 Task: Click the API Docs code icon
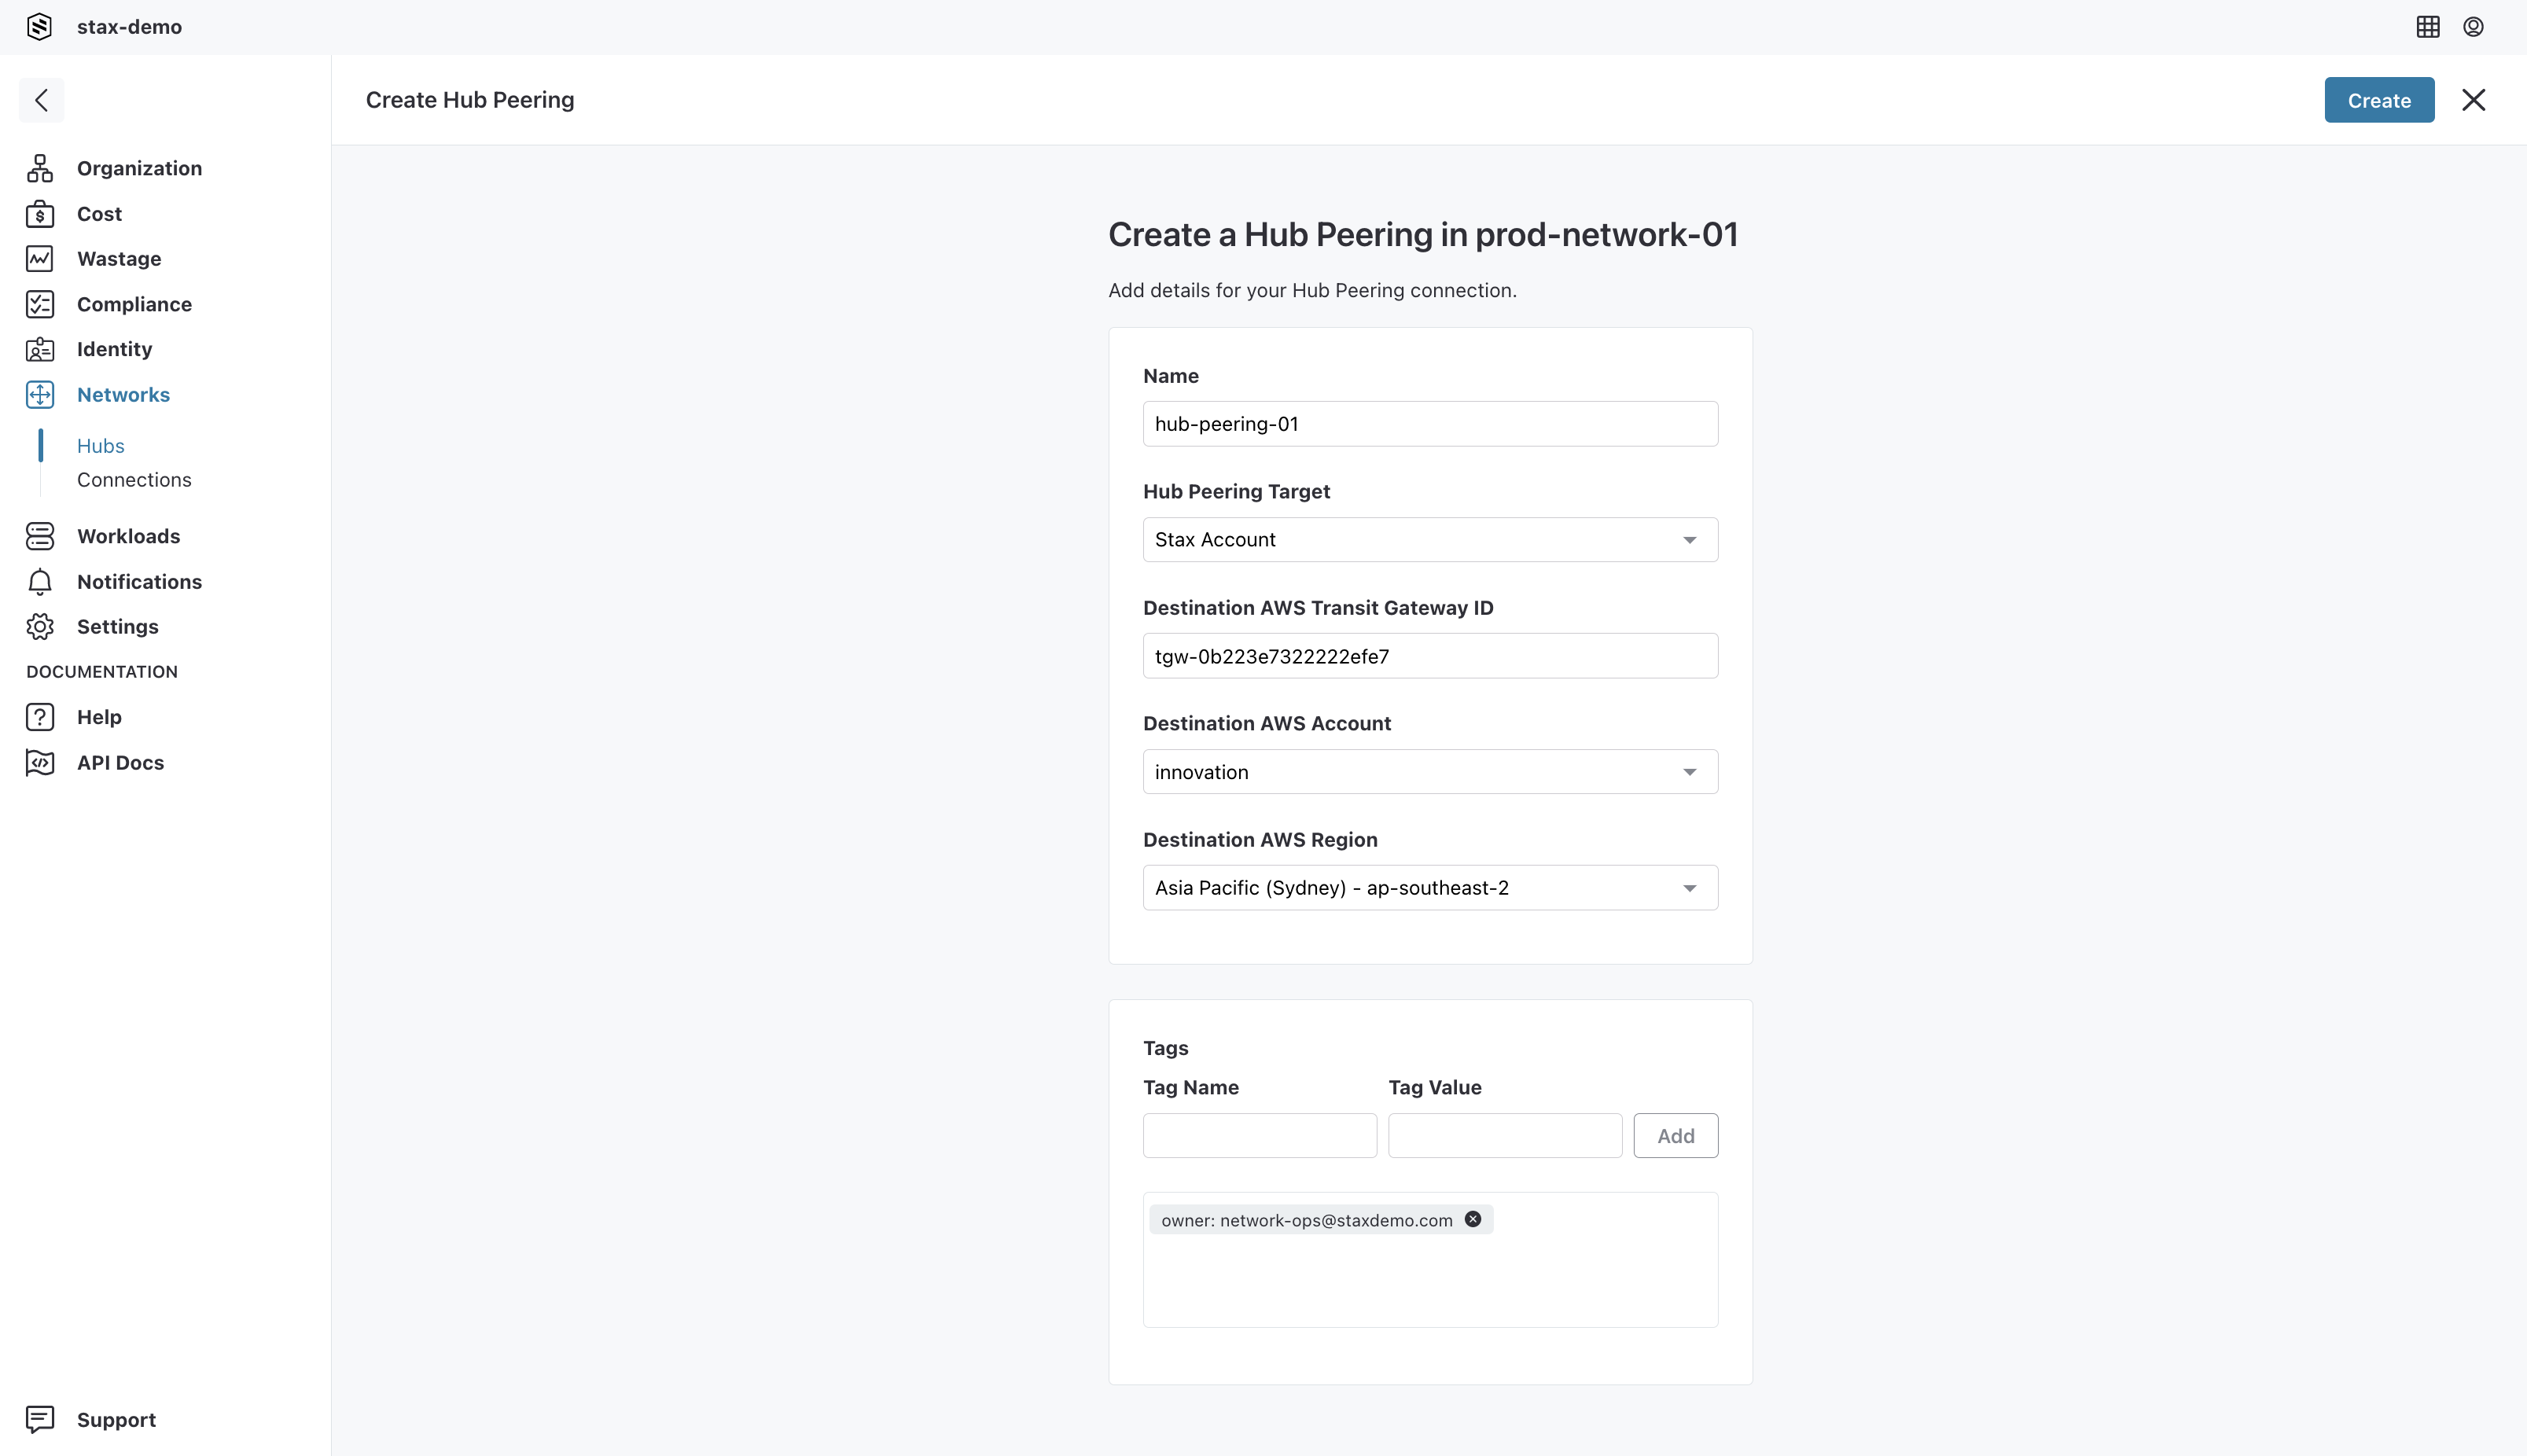(40, 763)
